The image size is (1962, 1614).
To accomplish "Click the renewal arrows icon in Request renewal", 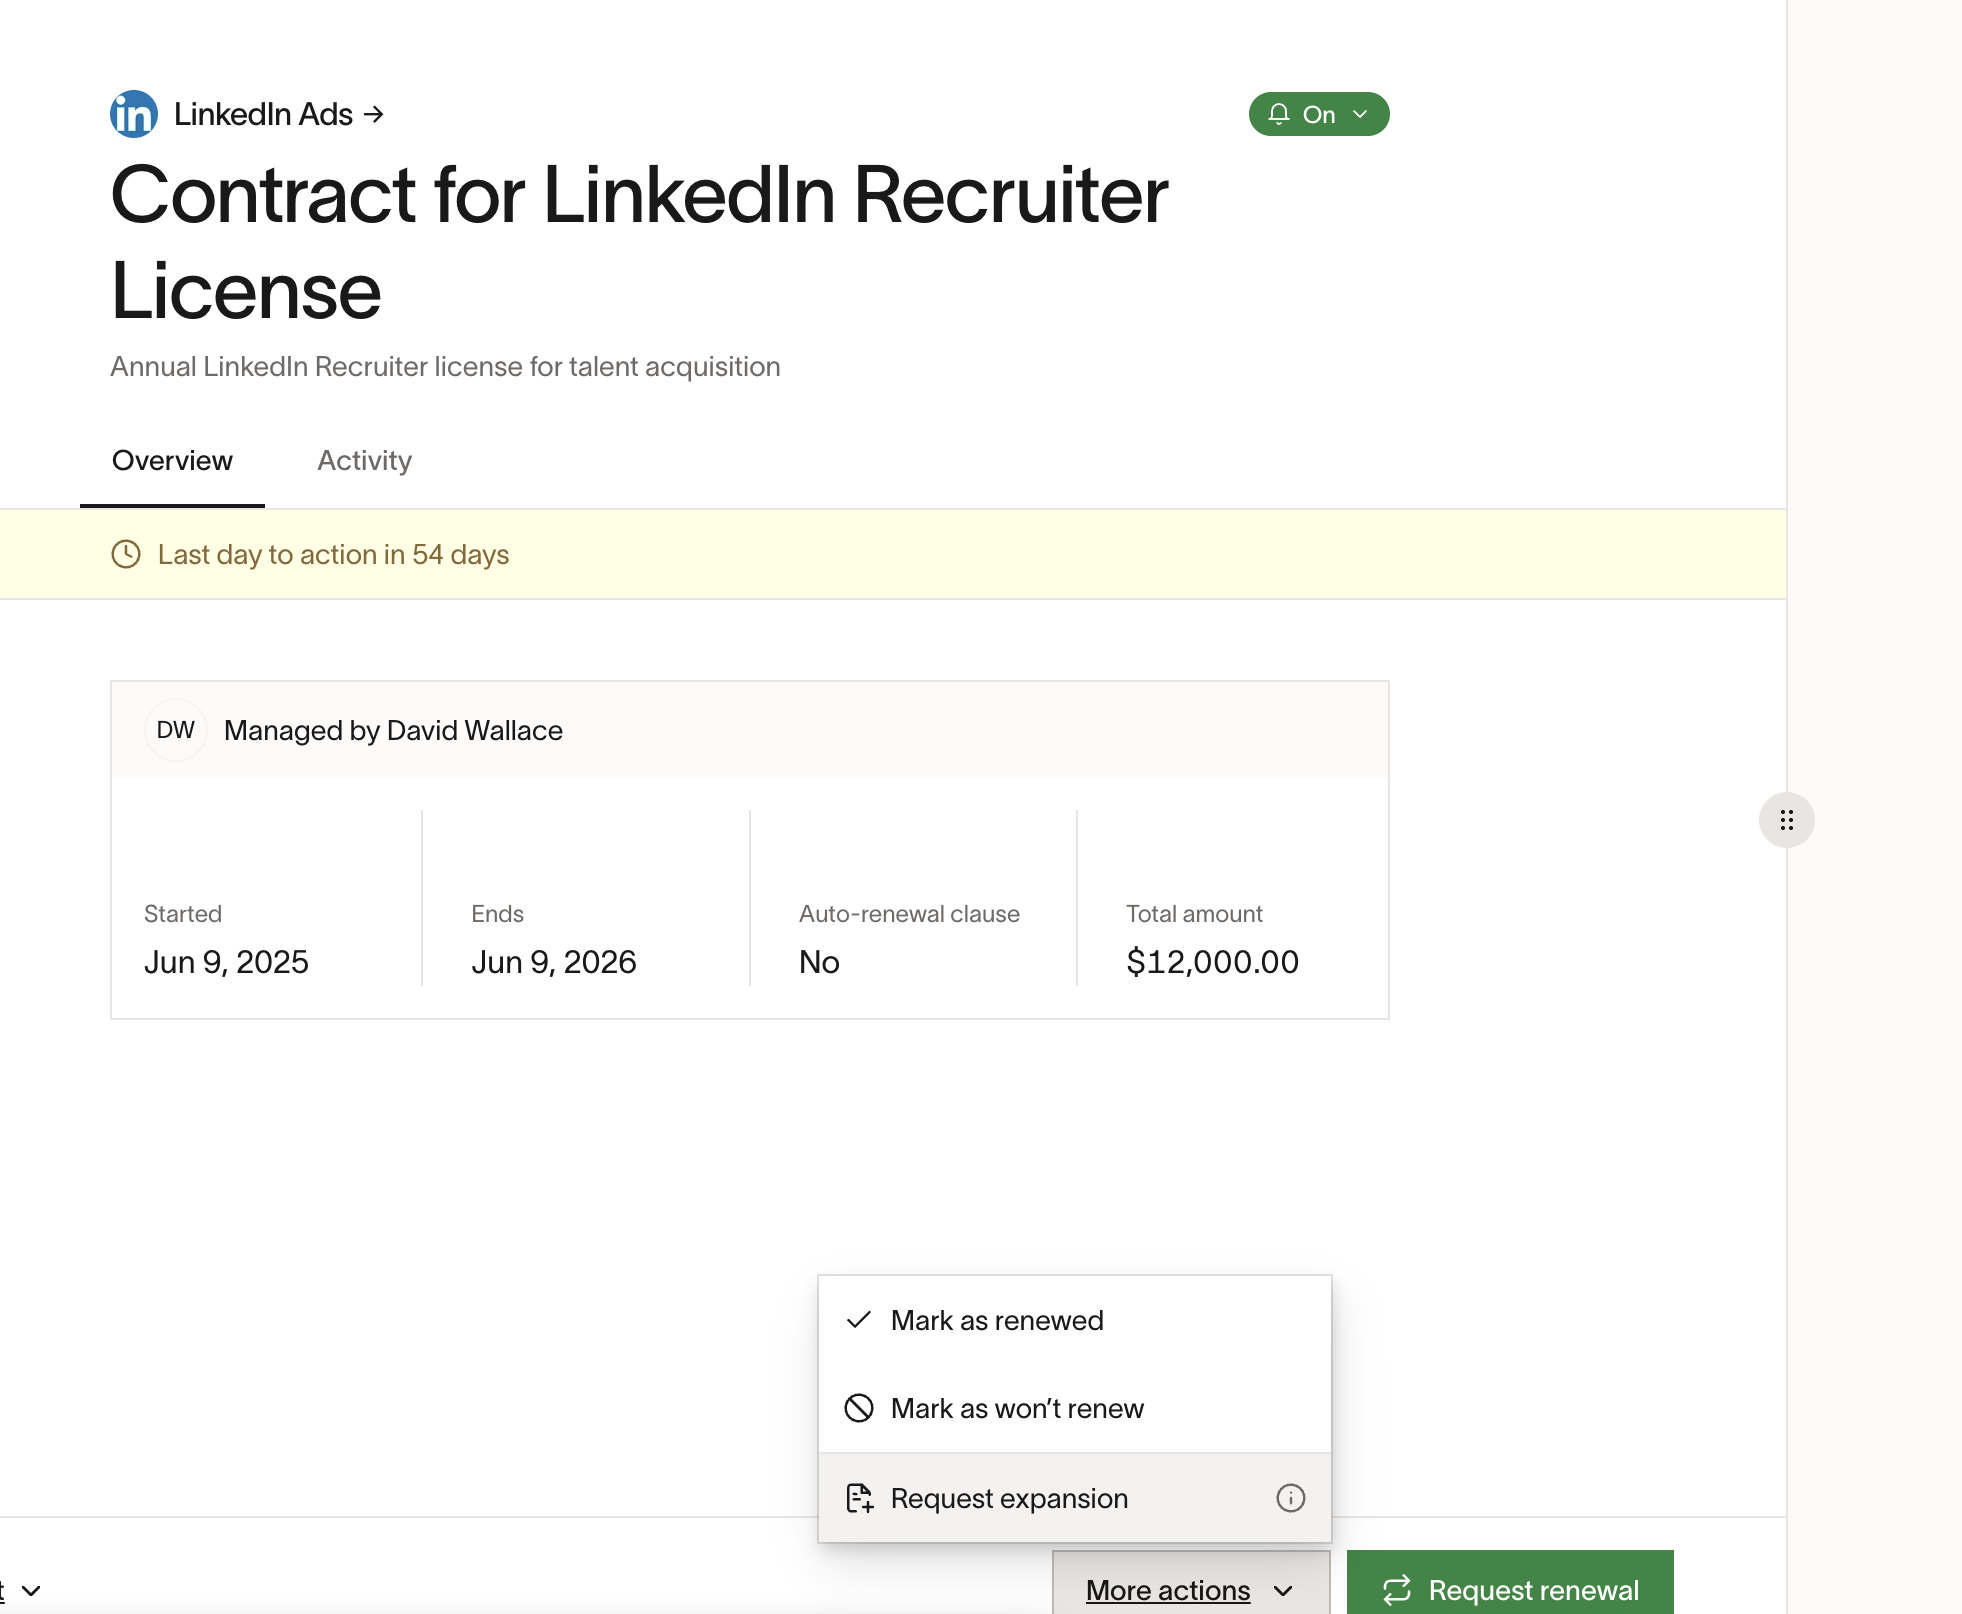I will (1397, 1590).
